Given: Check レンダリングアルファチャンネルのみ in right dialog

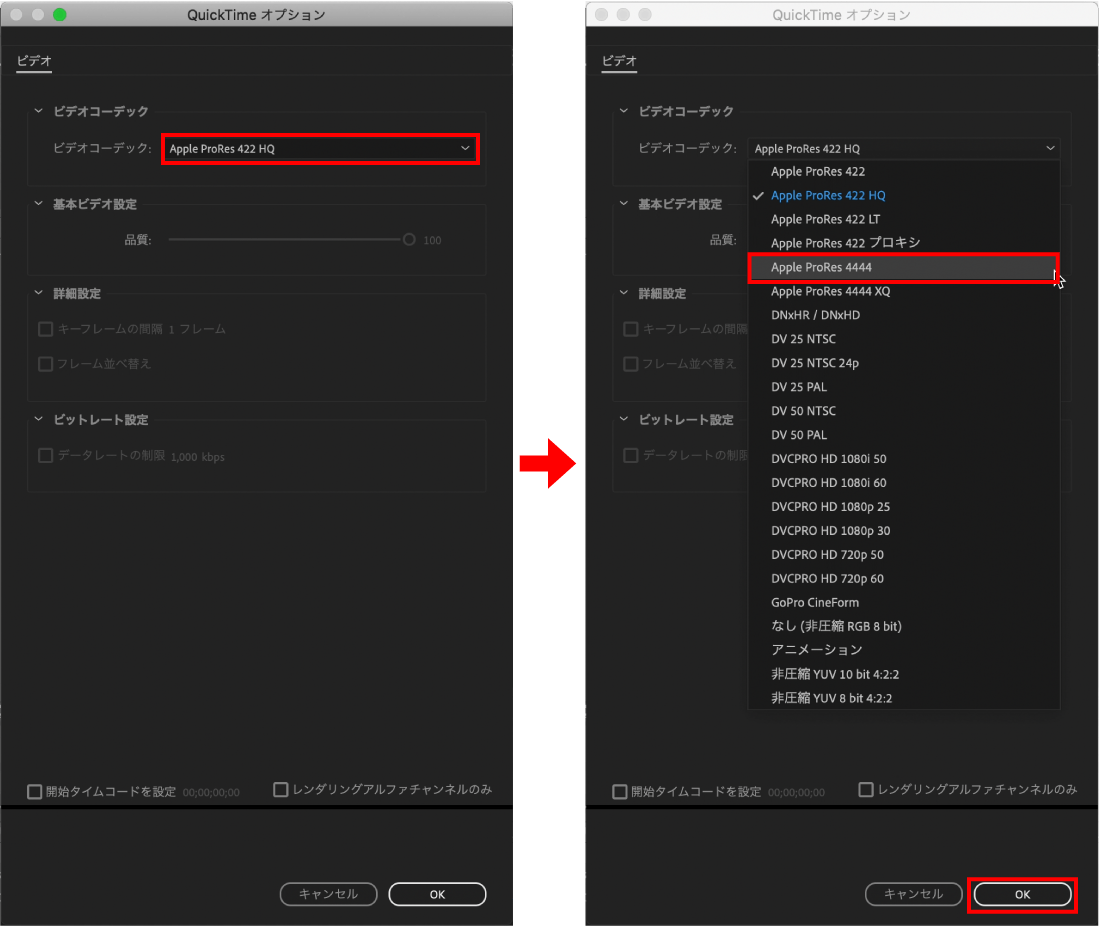Looking at the screenshot, I should pyautogui.click(x=866, y=790).
